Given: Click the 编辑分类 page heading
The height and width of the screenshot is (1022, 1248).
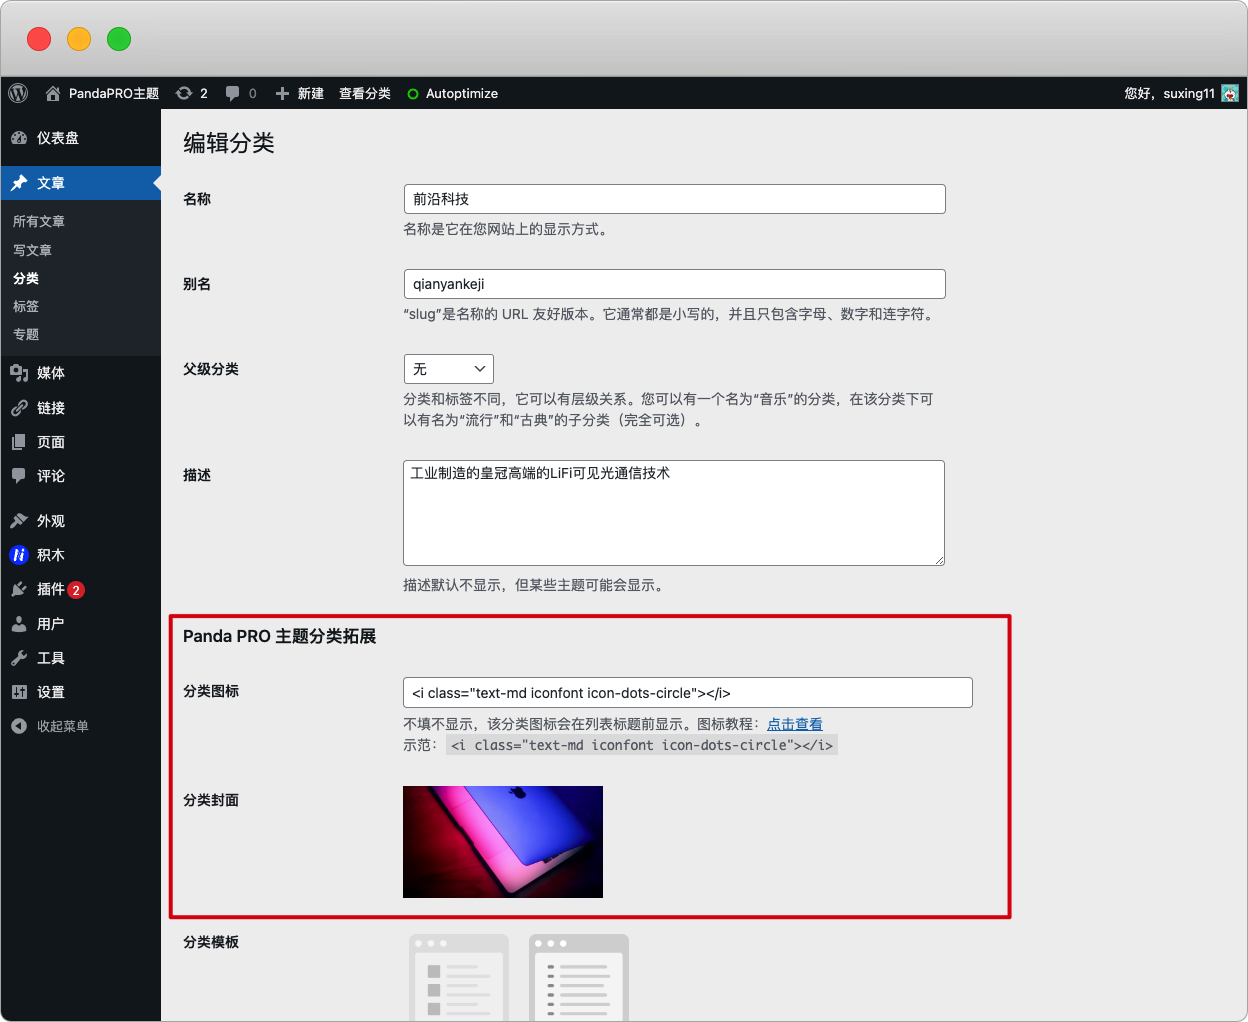Looking at the screenshot, I should (x=229, y=143).
